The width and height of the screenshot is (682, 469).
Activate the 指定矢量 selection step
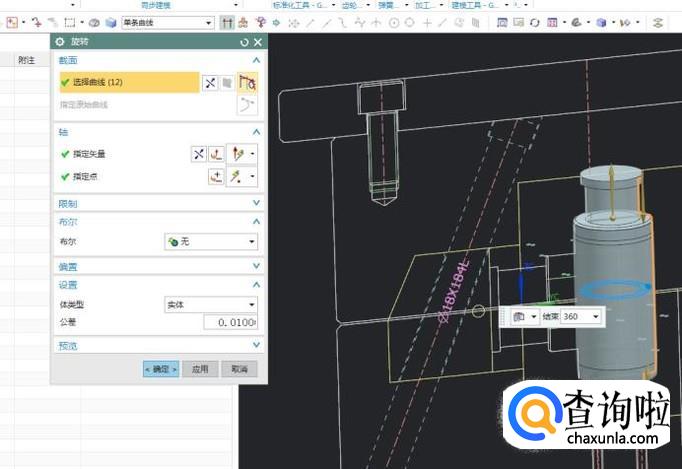click(88, 154)
